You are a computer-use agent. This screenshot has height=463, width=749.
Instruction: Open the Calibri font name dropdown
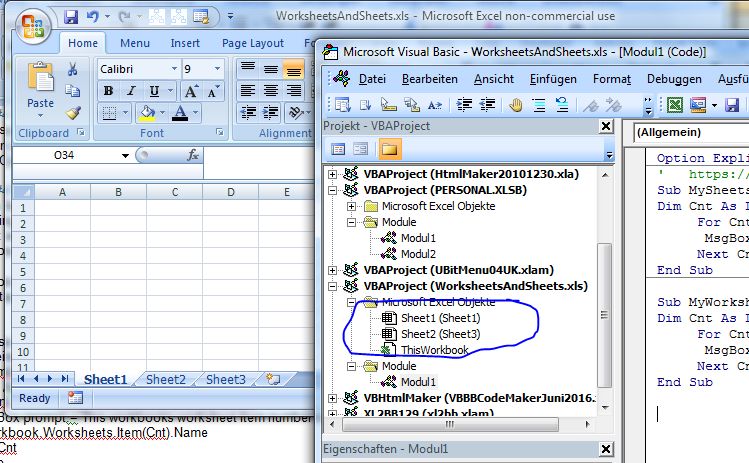point(174,69)
